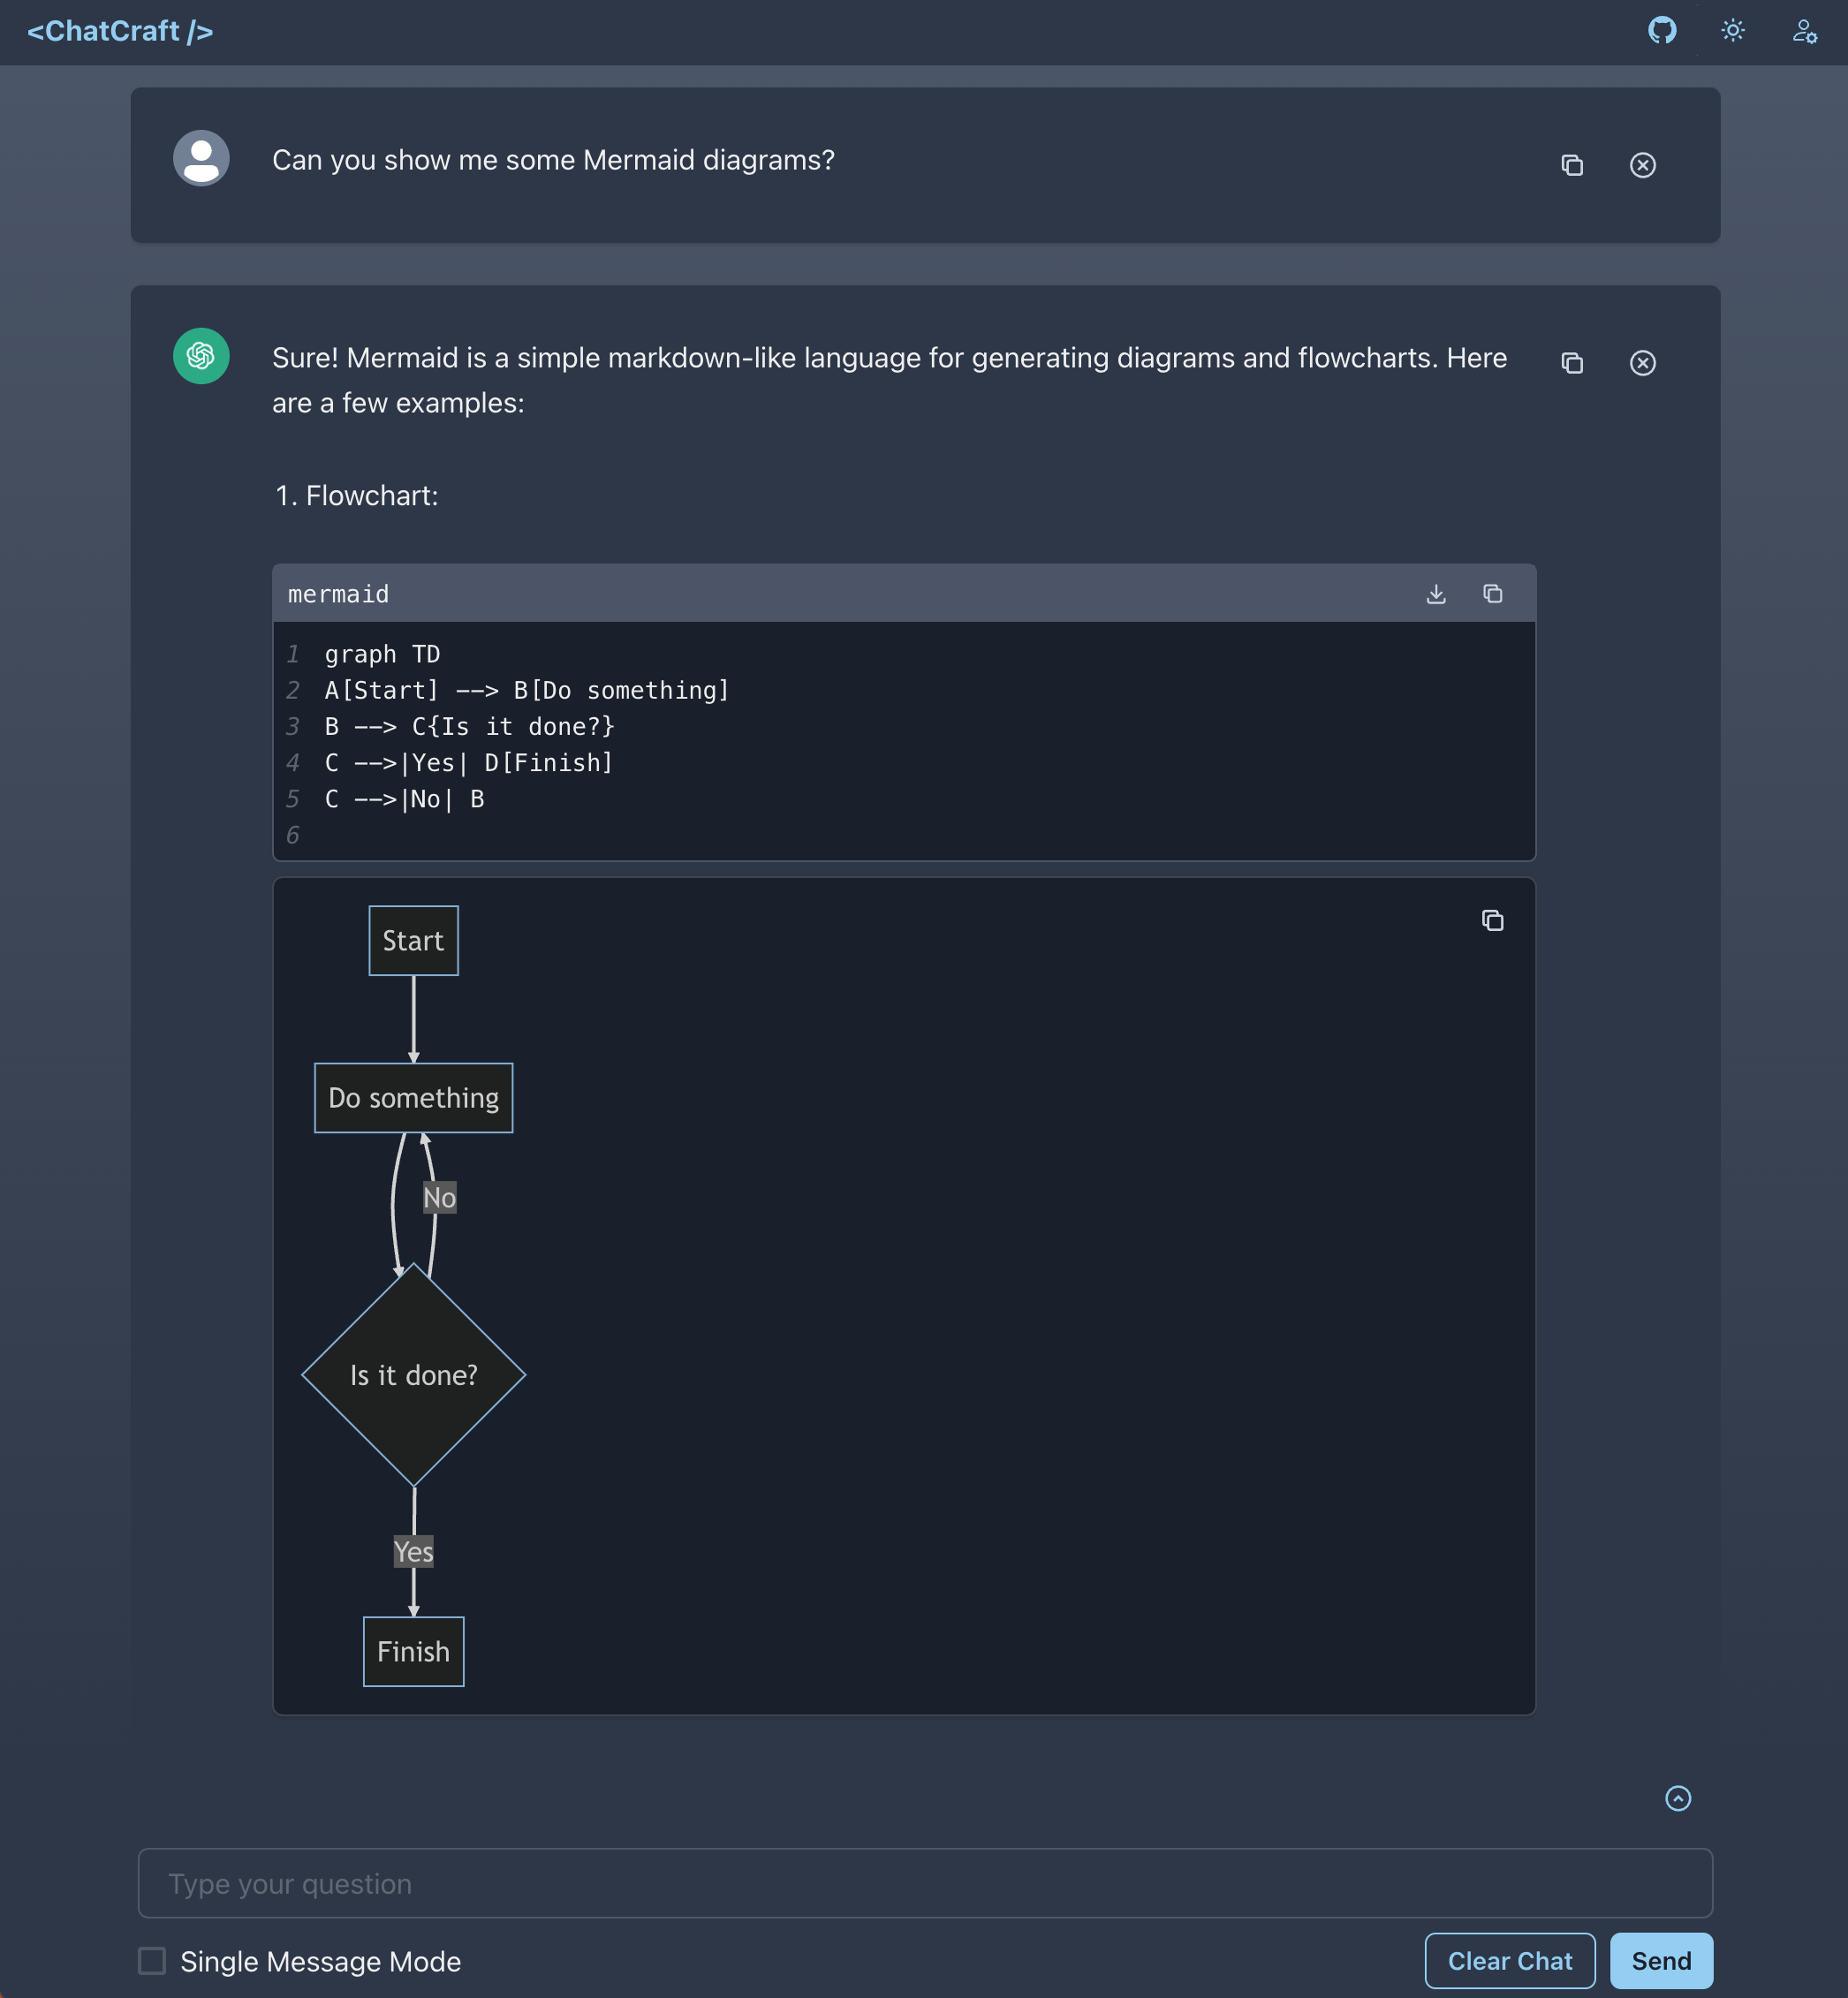Click the Clear Chat button
This screenshot has height=1998, width=1848.
[x=1509, y=1961]
